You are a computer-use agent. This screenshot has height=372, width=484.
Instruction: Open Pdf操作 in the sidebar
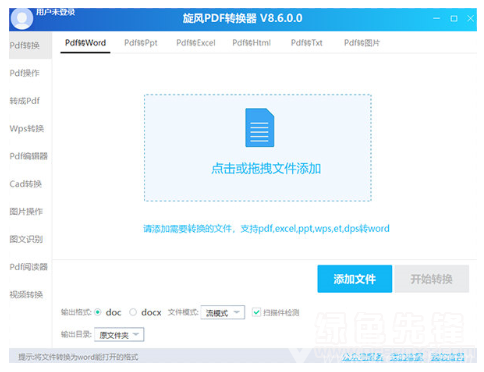click(24, 73)
